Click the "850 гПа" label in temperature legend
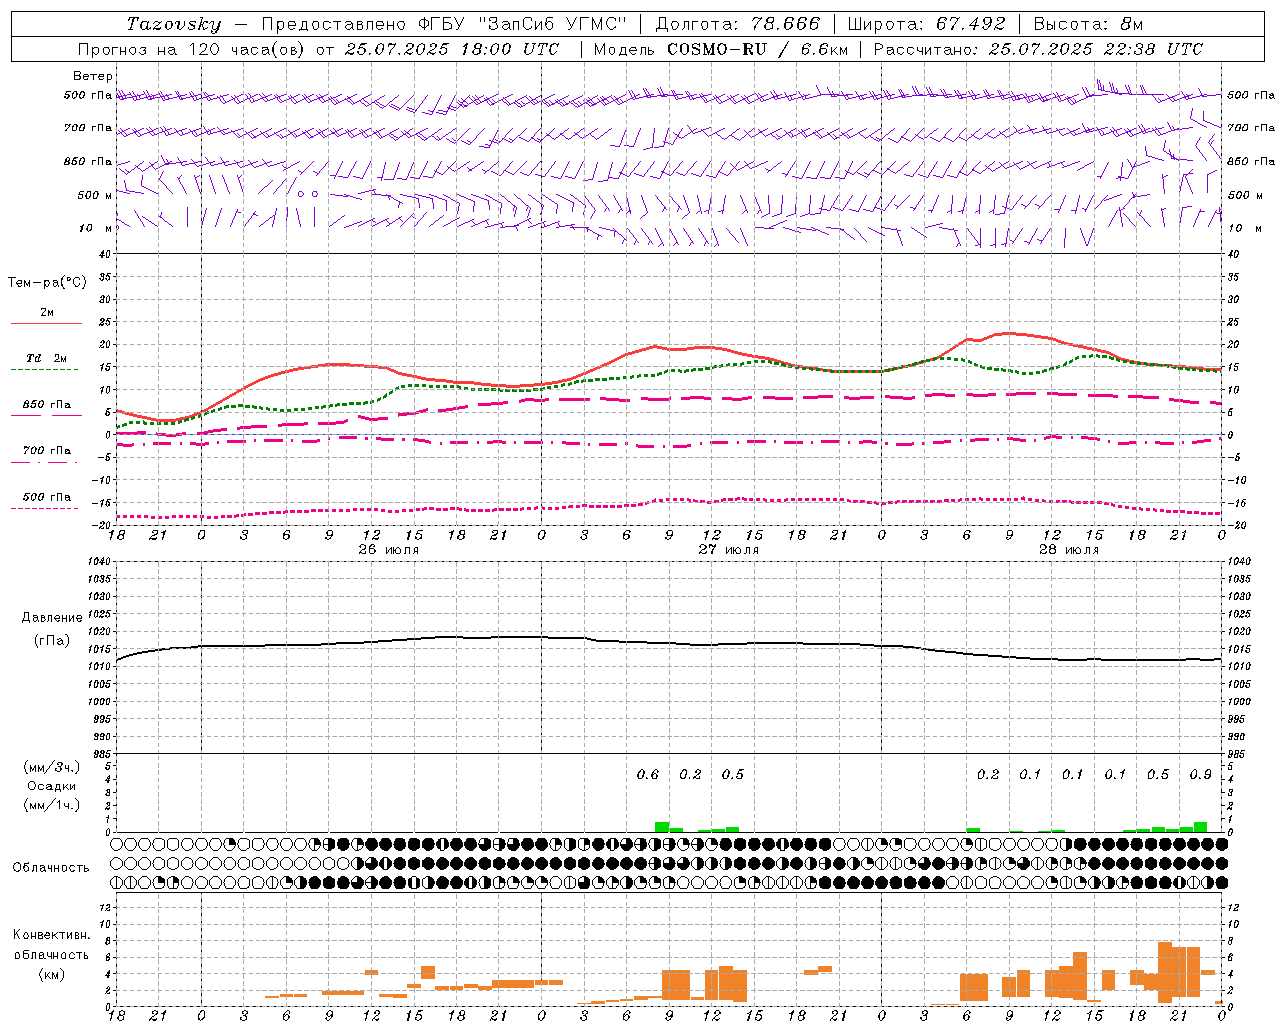The height and width of the screenshot is (1024, 1280). click(x=47, y=405)
